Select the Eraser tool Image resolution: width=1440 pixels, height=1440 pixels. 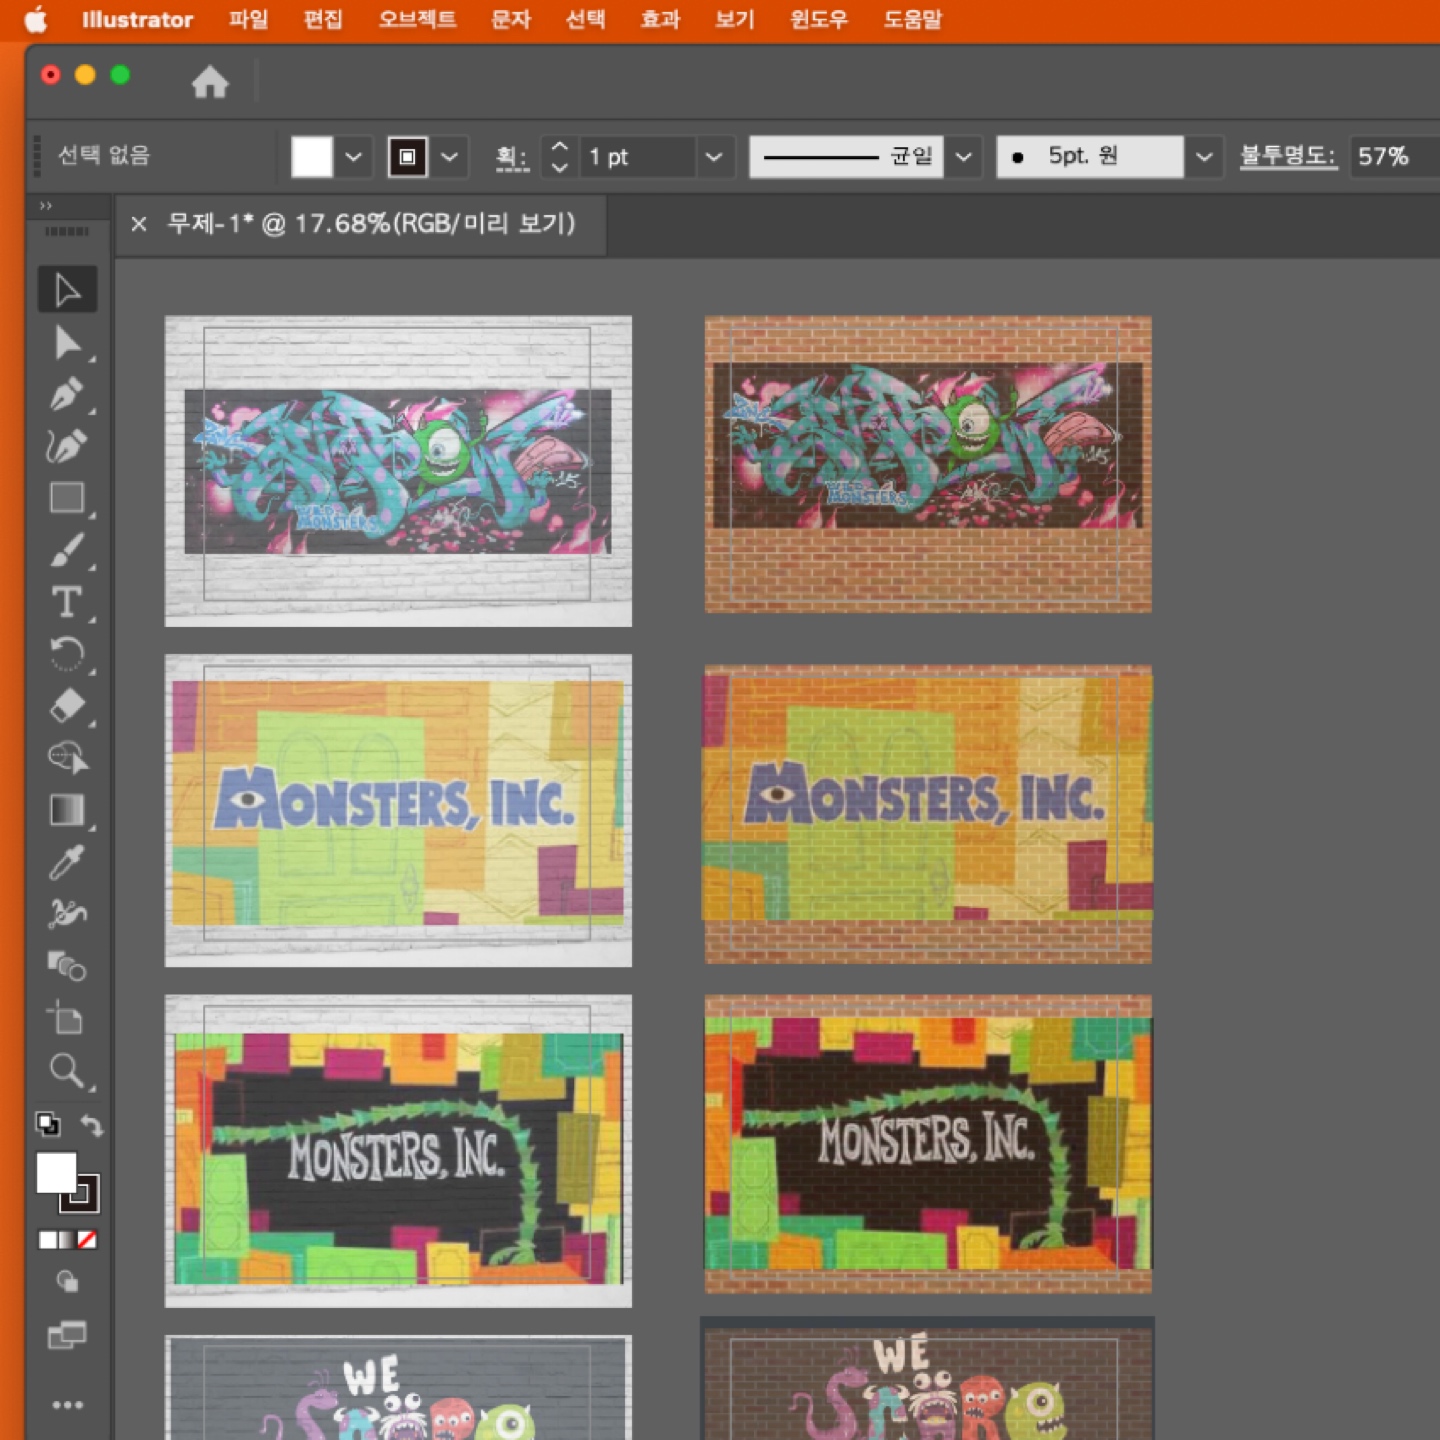click(67, 706)
